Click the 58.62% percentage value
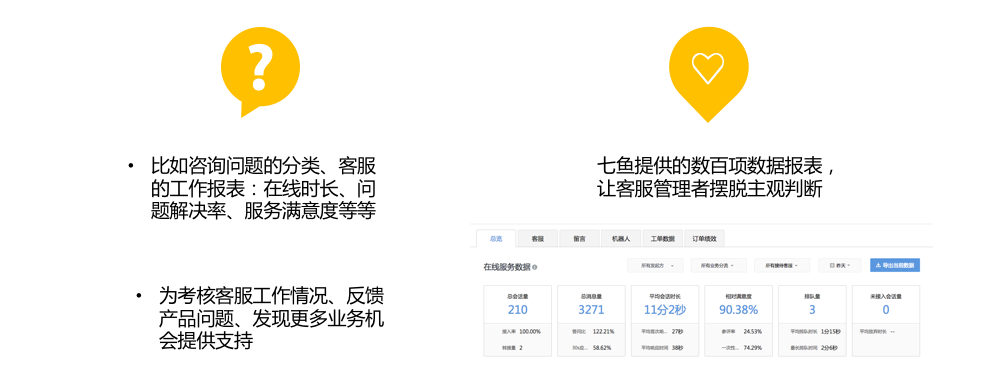The width and height of the screenshot is (1000, 385). pyautogui.click(x=603, y=348)
